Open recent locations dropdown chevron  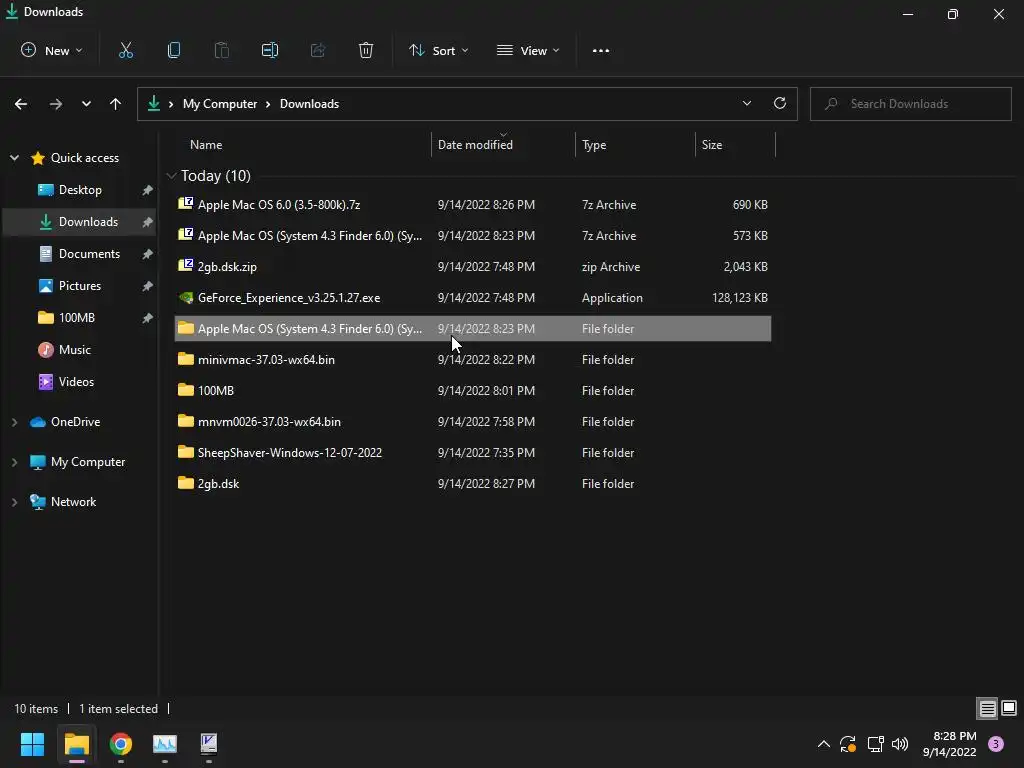click(86, 104)
